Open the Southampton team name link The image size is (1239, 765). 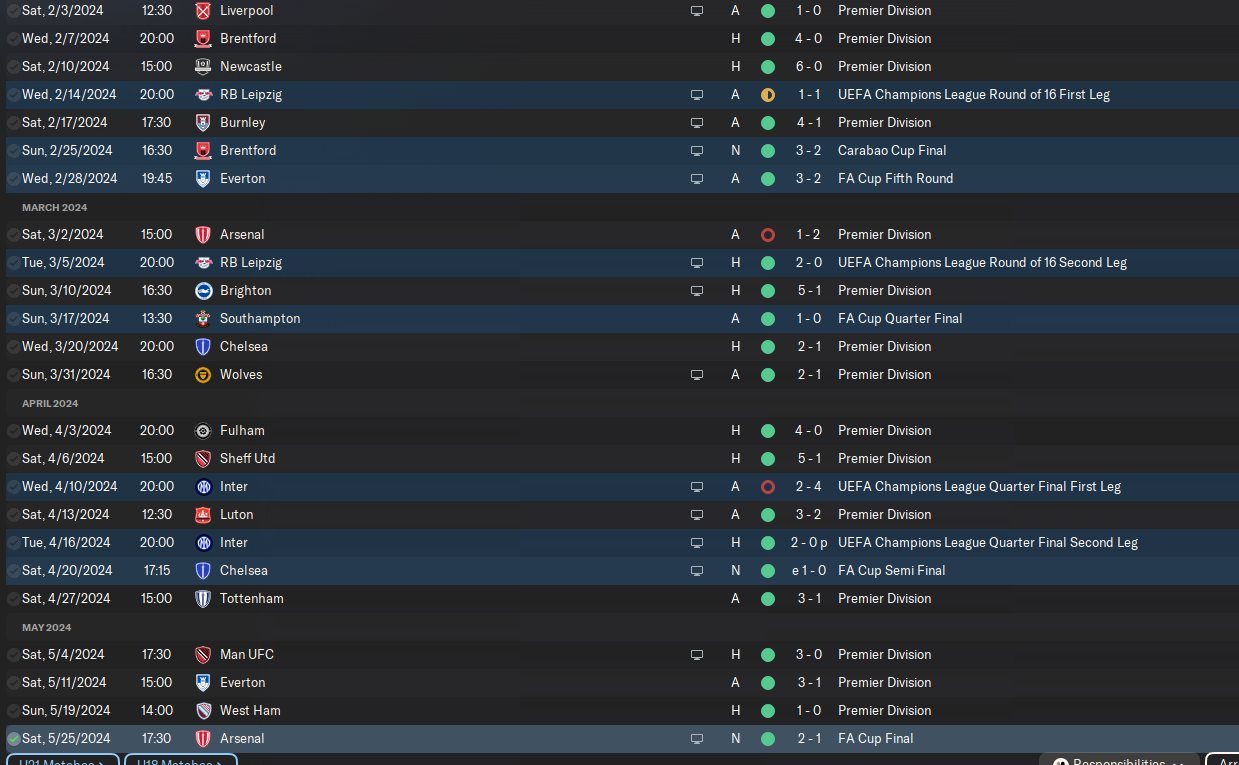coord(260,319)
